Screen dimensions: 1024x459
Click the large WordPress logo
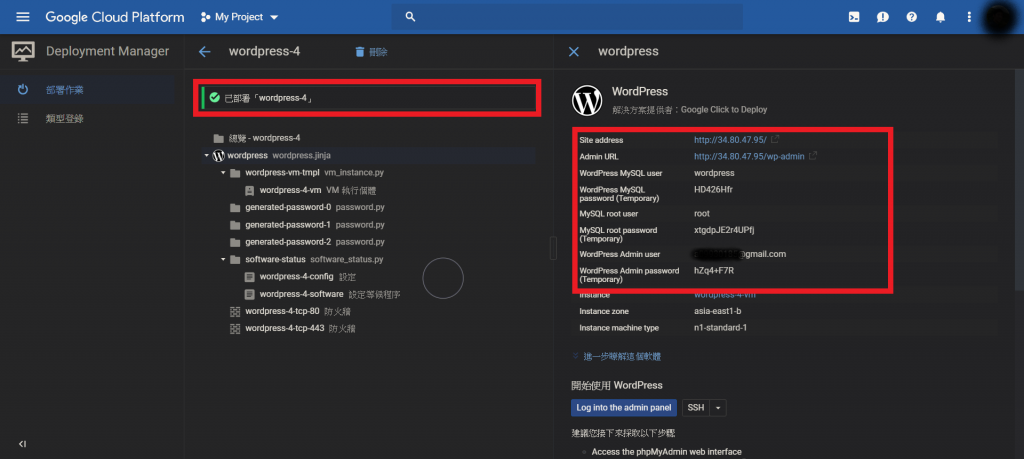coord(587,101)
